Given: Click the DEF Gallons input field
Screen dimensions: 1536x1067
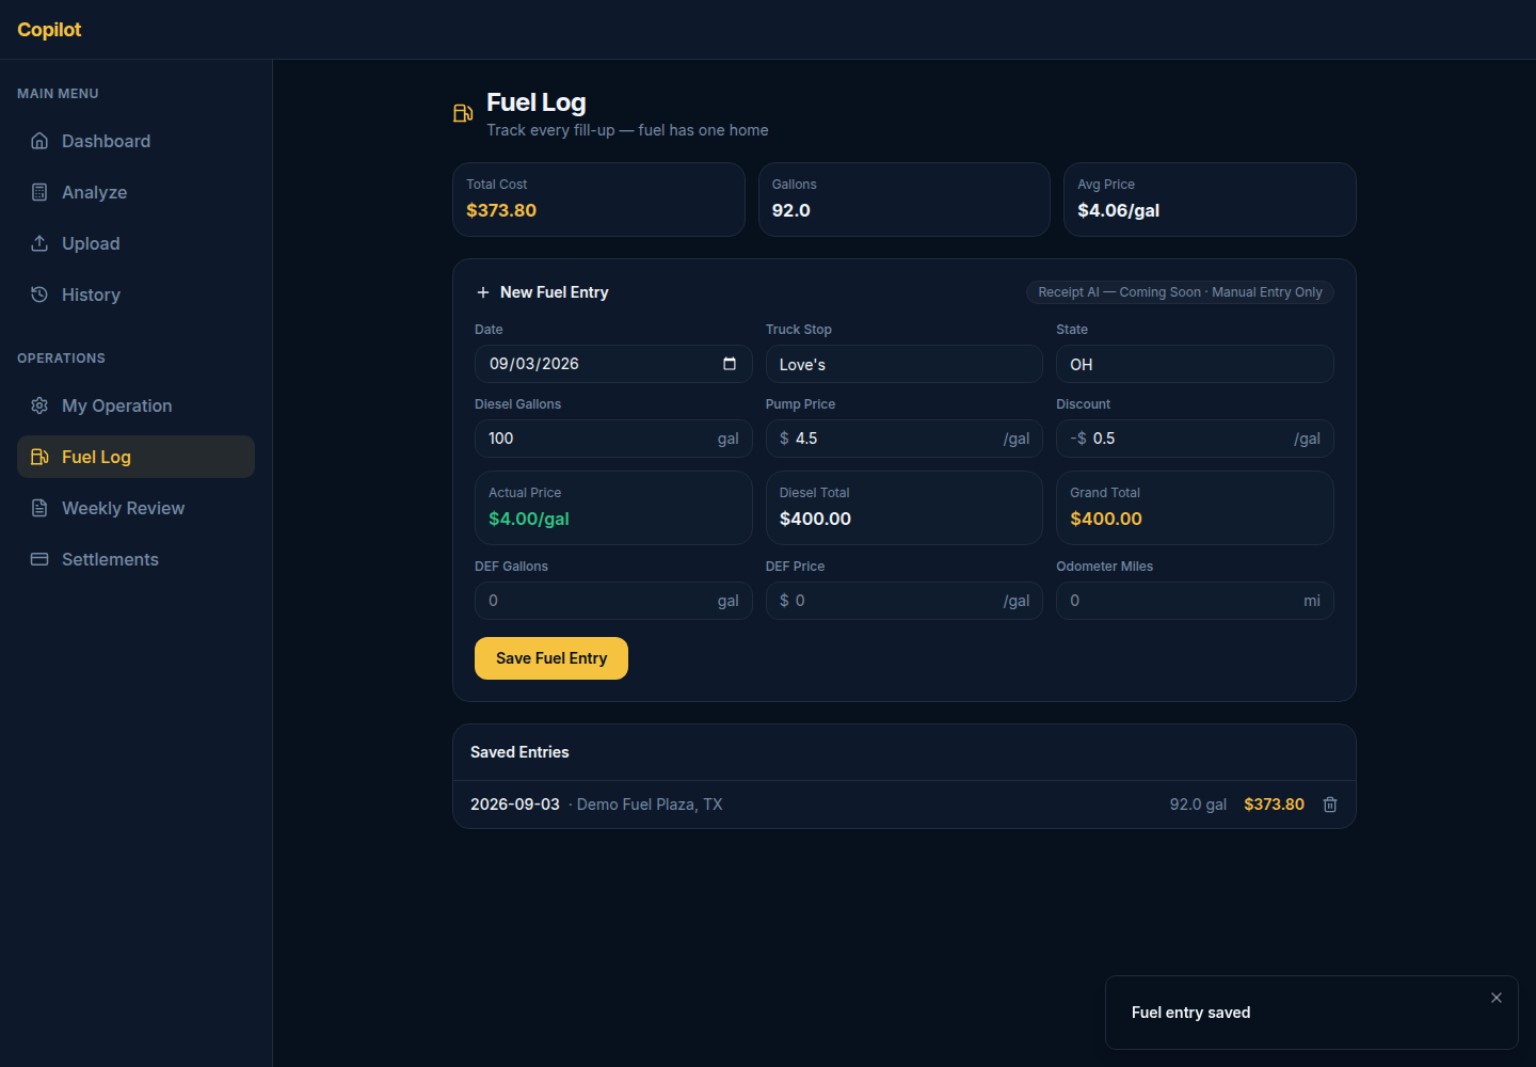Looking at the screenshot, I should pos(613,600).
